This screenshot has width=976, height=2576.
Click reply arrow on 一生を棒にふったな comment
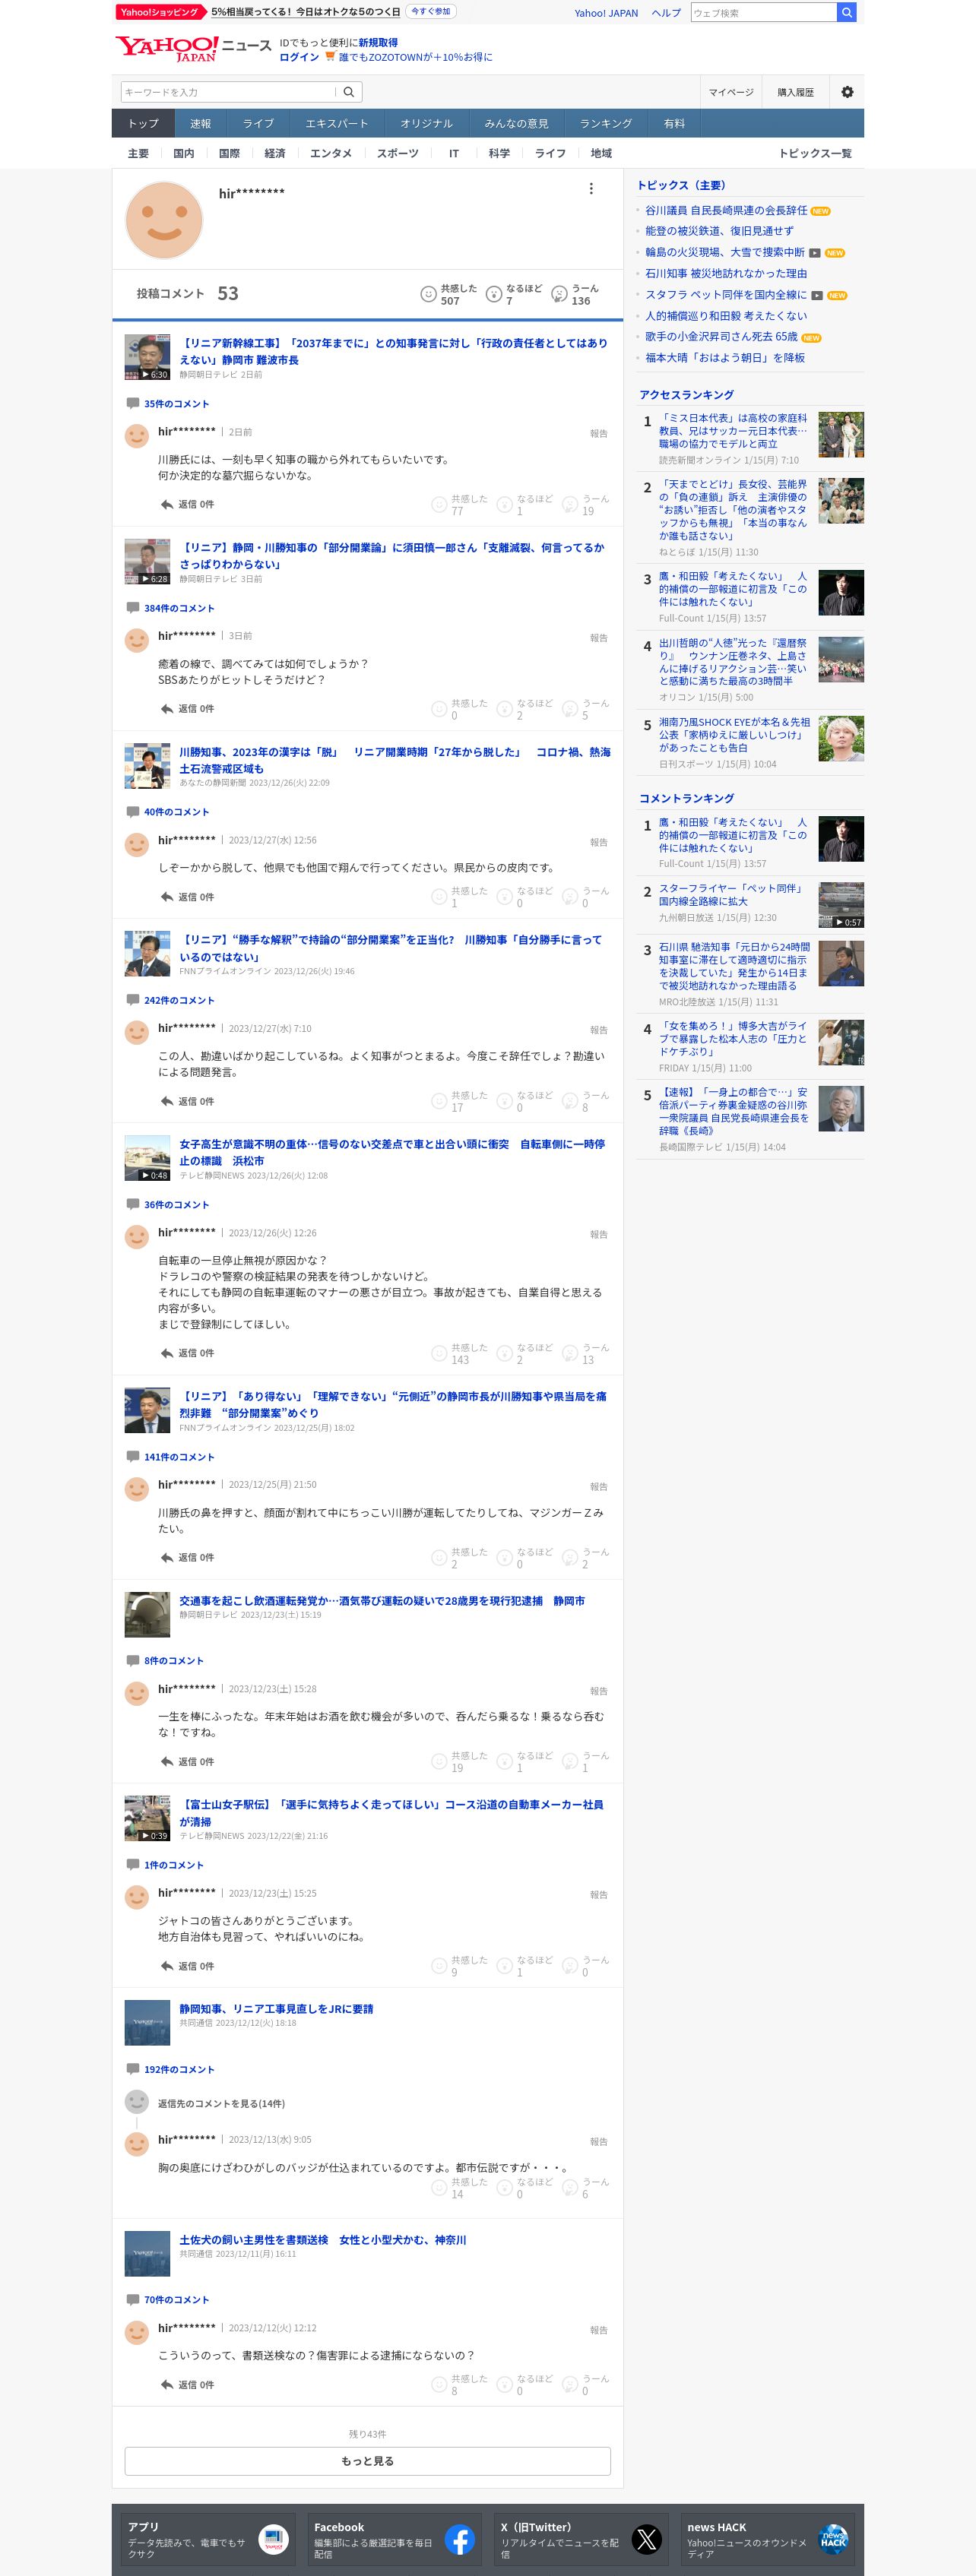(167, 1761)
